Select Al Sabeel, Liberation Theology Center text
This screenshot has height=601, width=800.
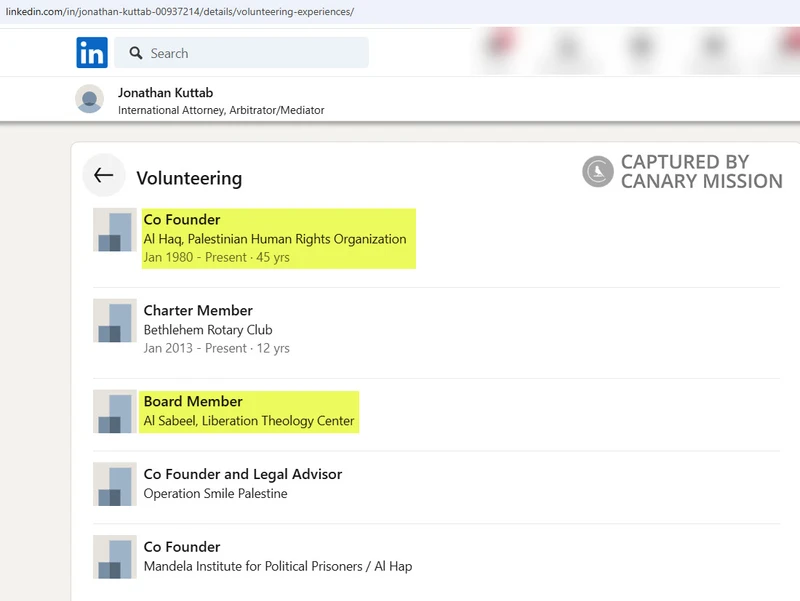point(249,421)
